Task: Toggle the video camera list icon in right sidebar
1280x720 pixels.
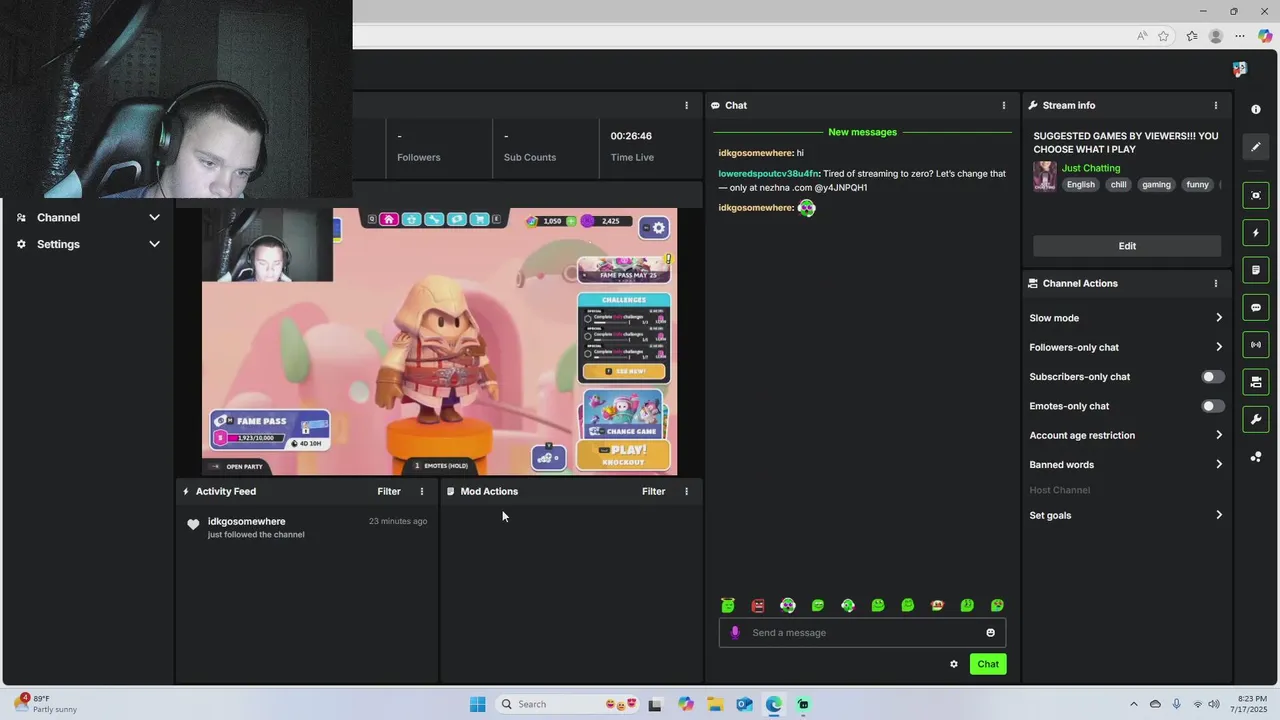Action: [1256, 382]
